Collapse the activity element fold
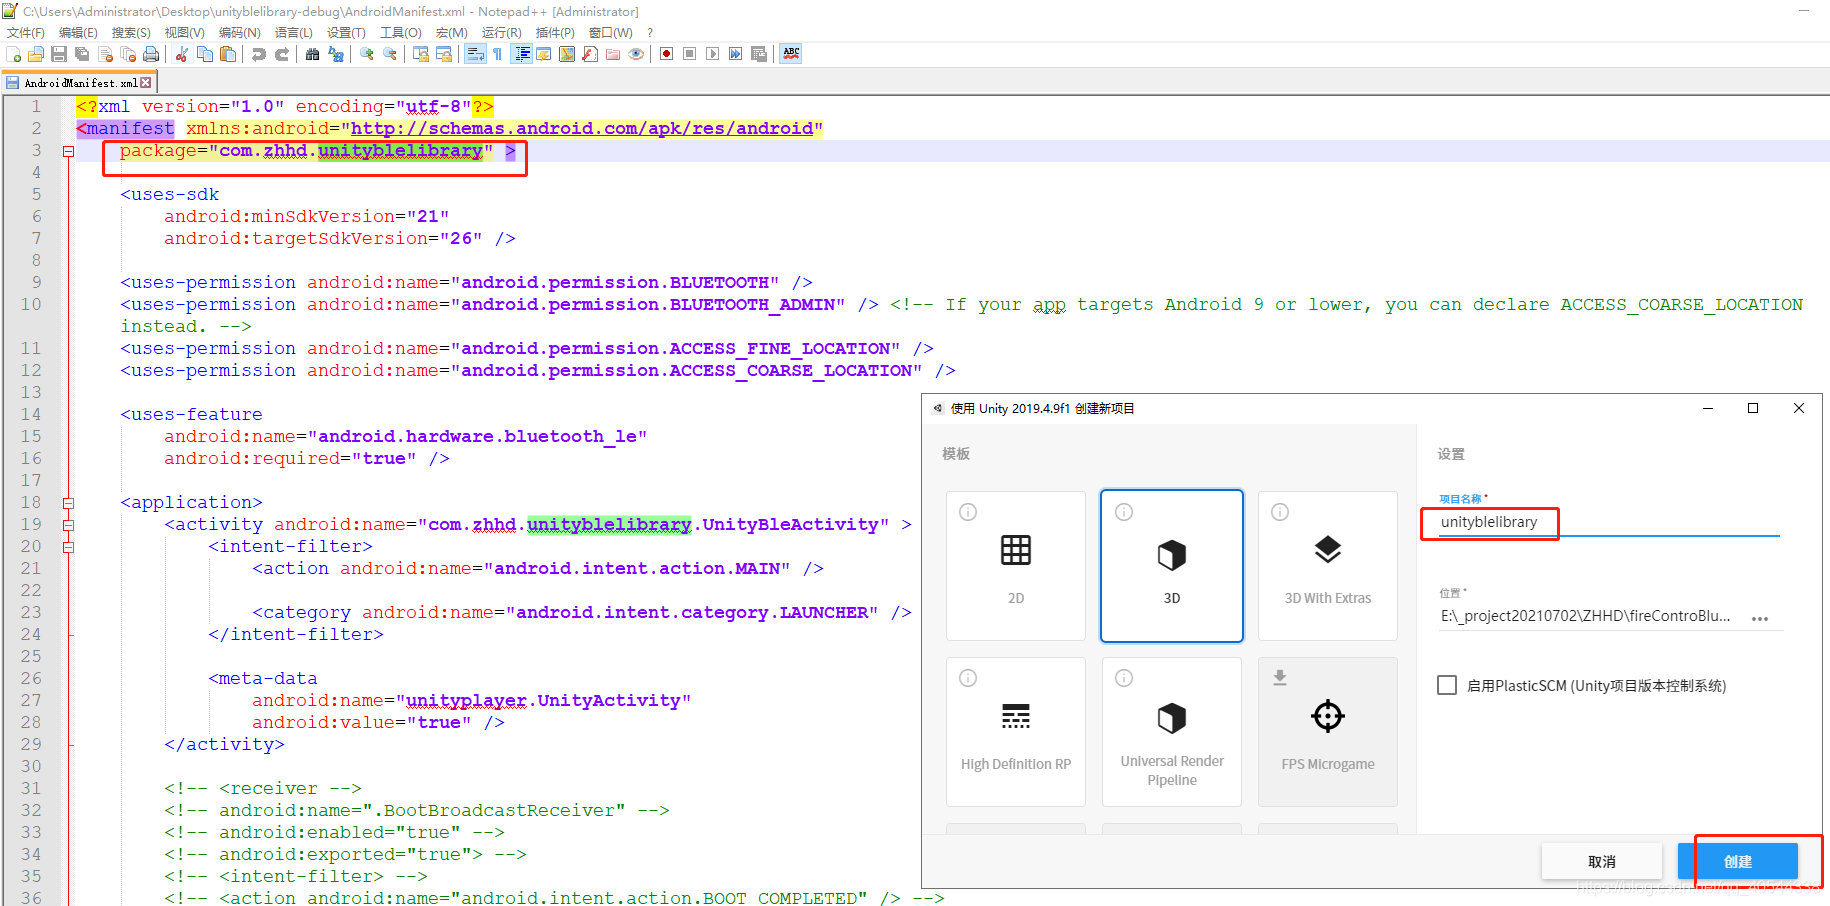This screenshot has height=906, width=1830. 68,524
